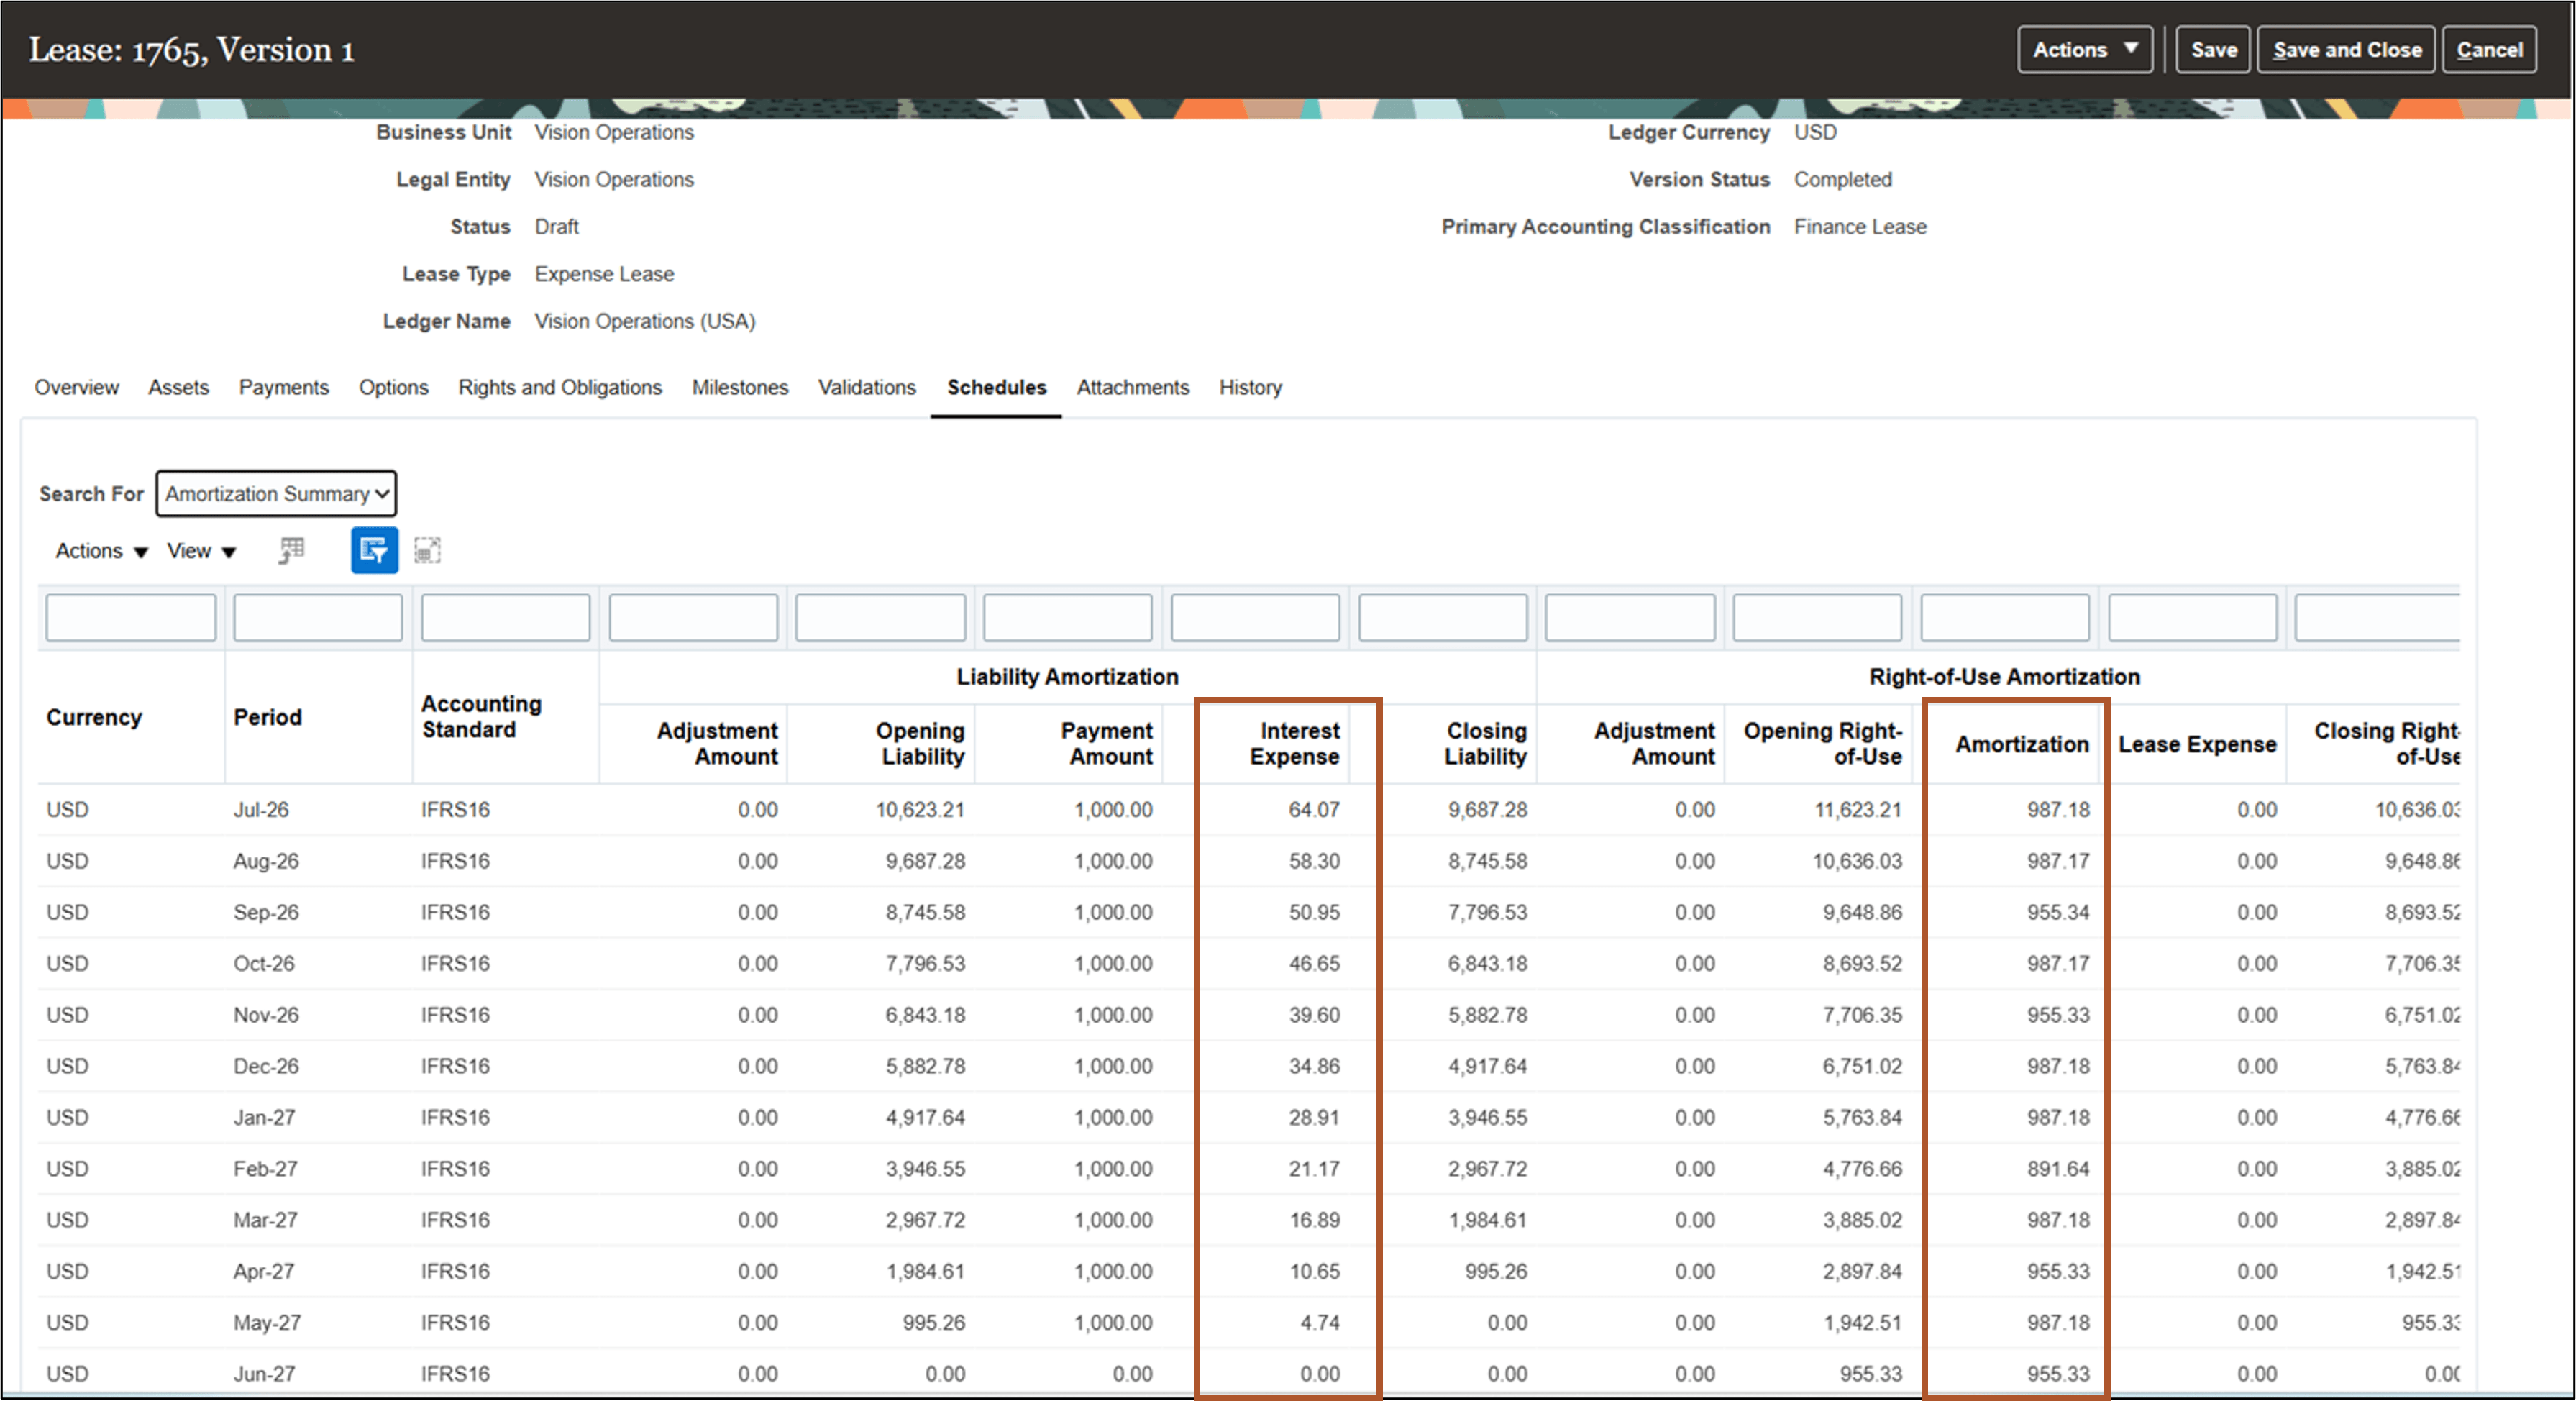
Task: Toggle the Query By Example filter icon
Action: (x=374, y=550)
